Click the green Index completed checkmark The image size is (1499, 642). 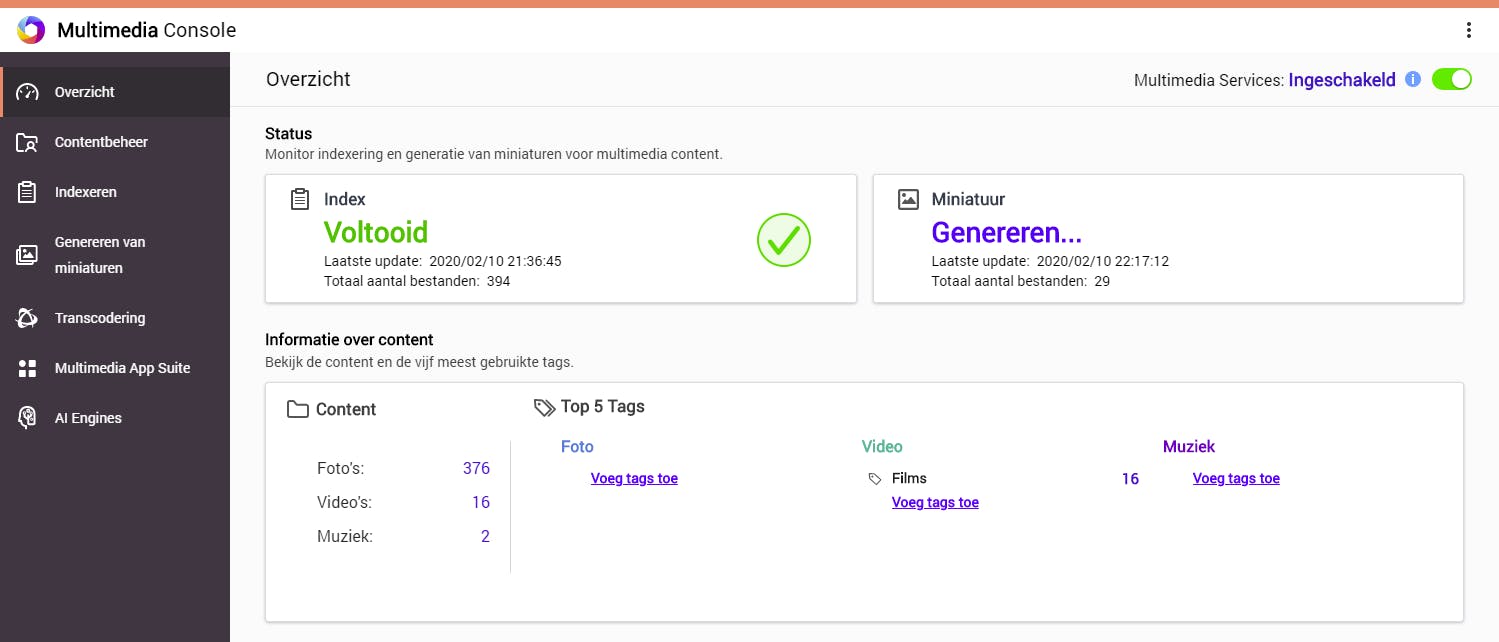pyautogui.click(x=783, y=240)
